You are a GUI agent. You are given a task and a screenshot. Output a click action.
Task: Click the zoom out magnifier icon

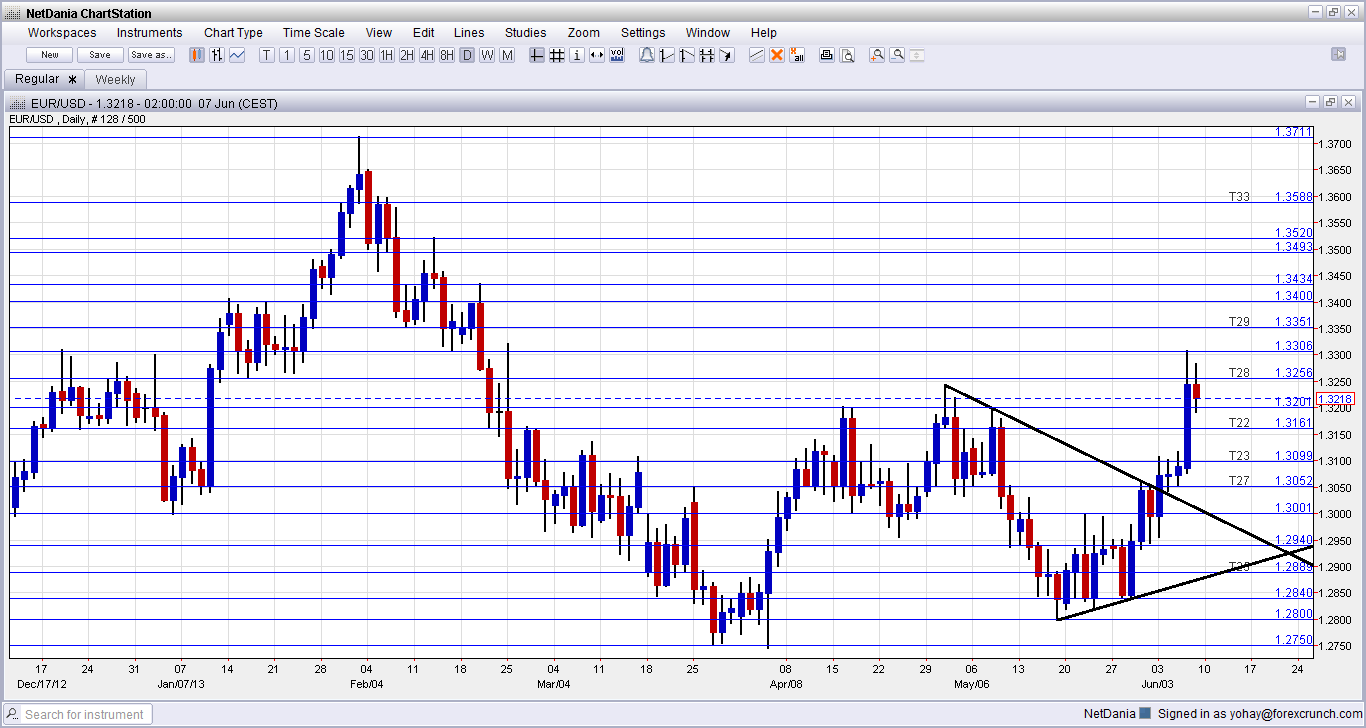[x=897, y=55]
